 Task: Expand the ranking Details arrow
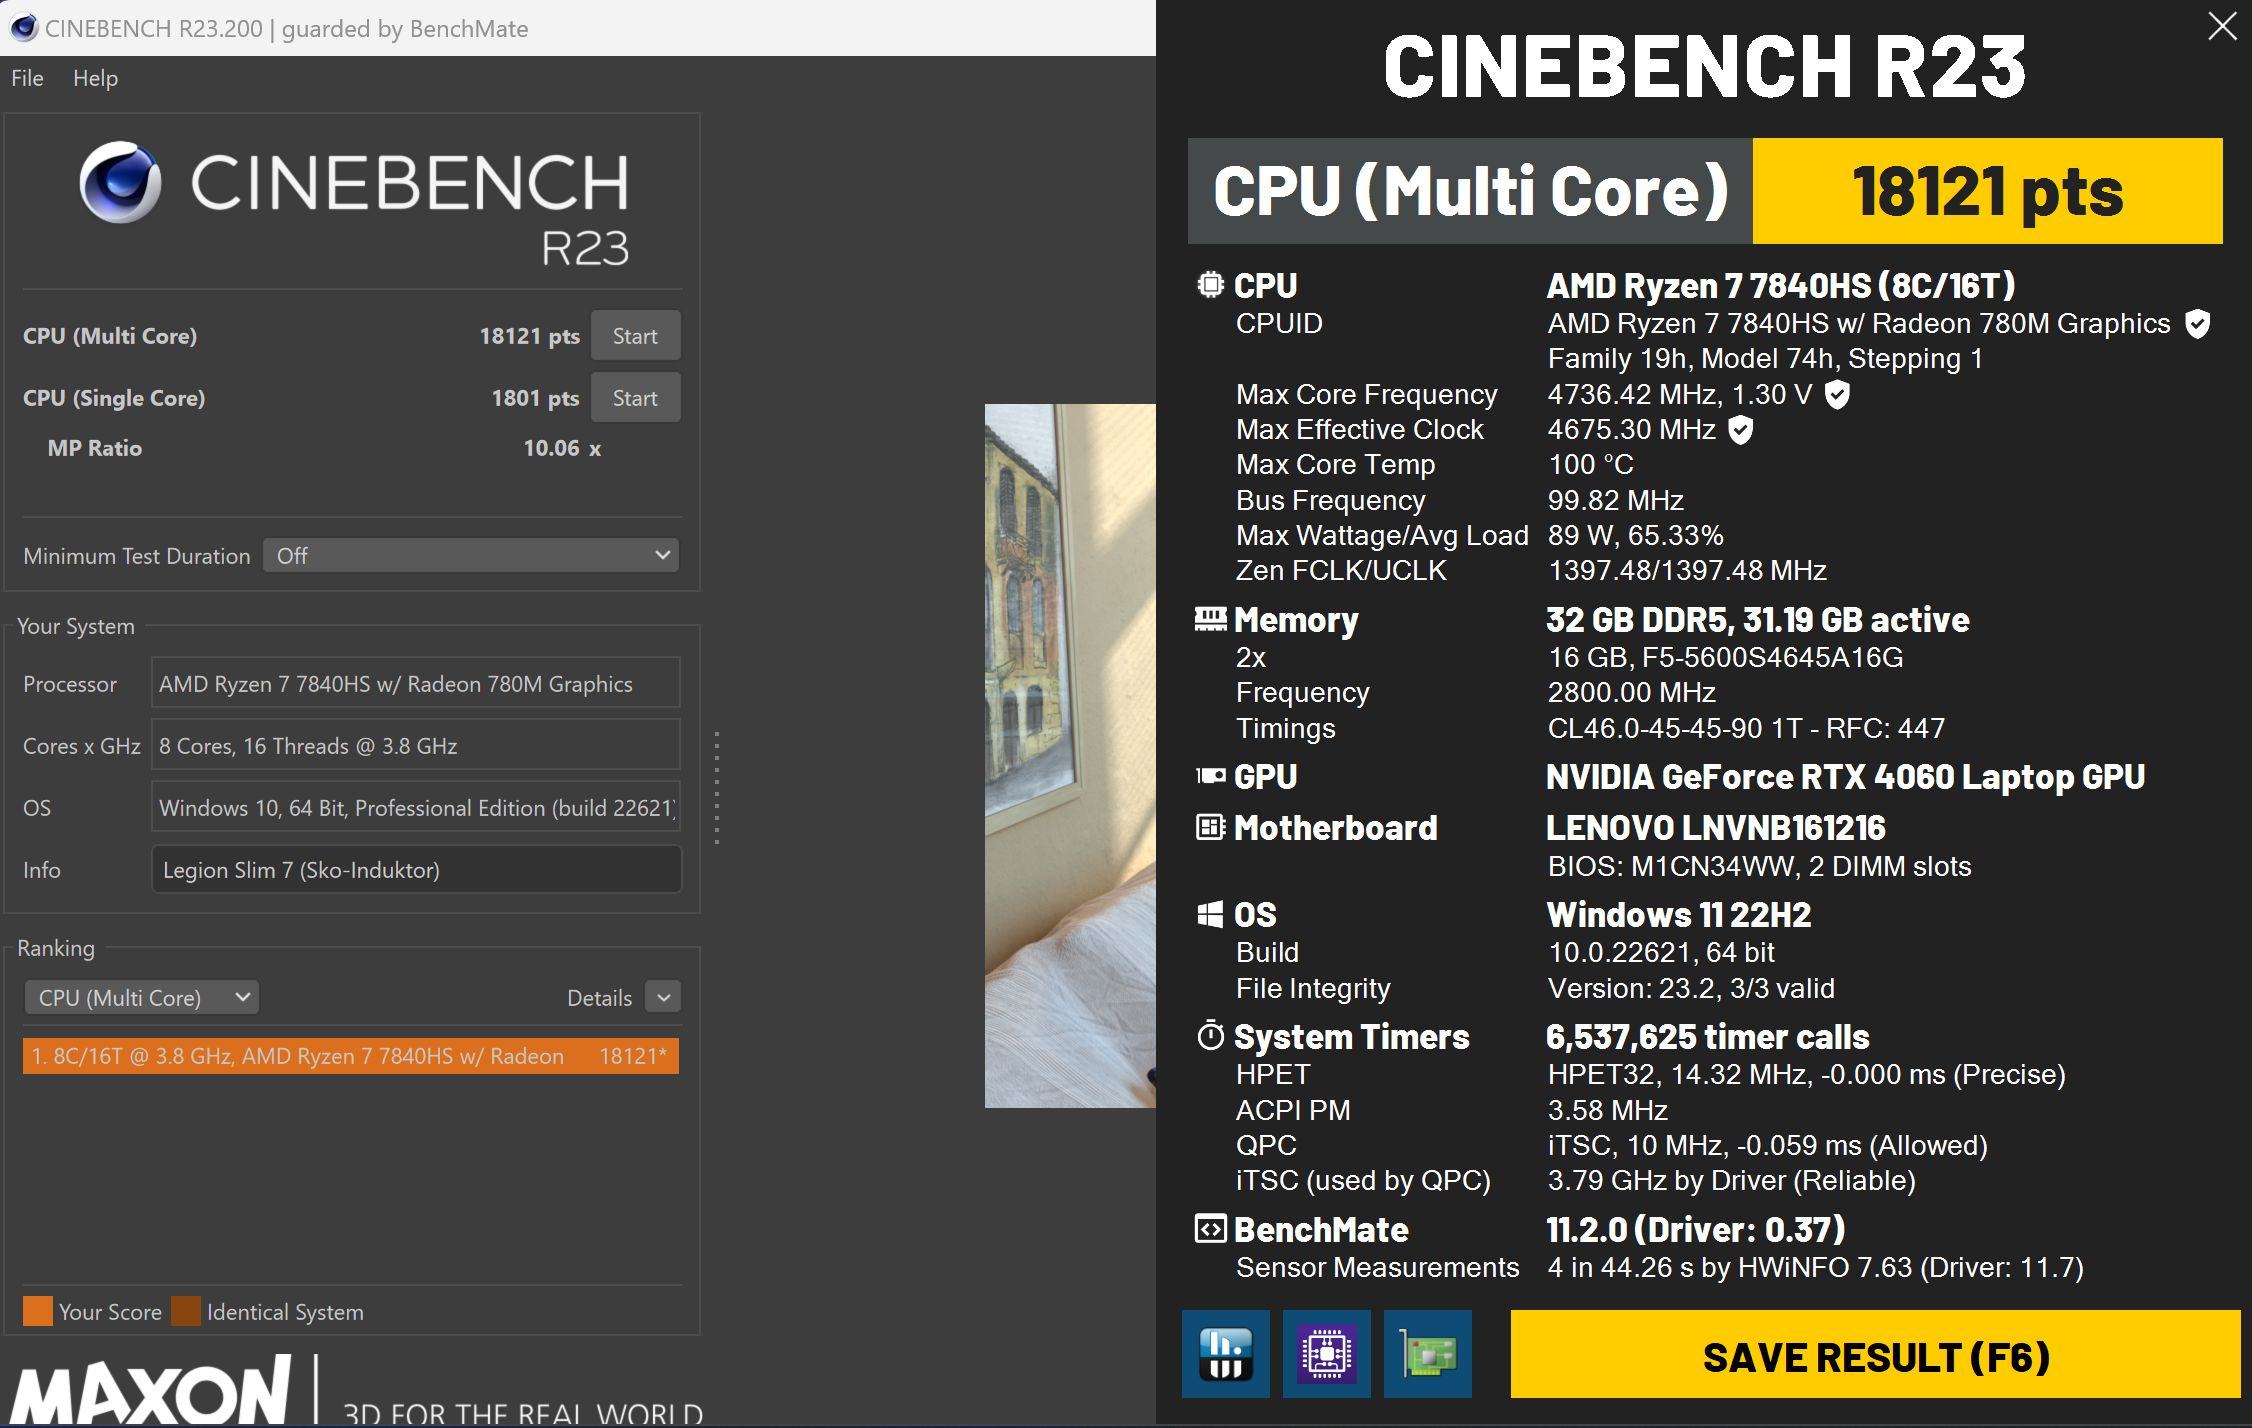click(x=663, y=997)
